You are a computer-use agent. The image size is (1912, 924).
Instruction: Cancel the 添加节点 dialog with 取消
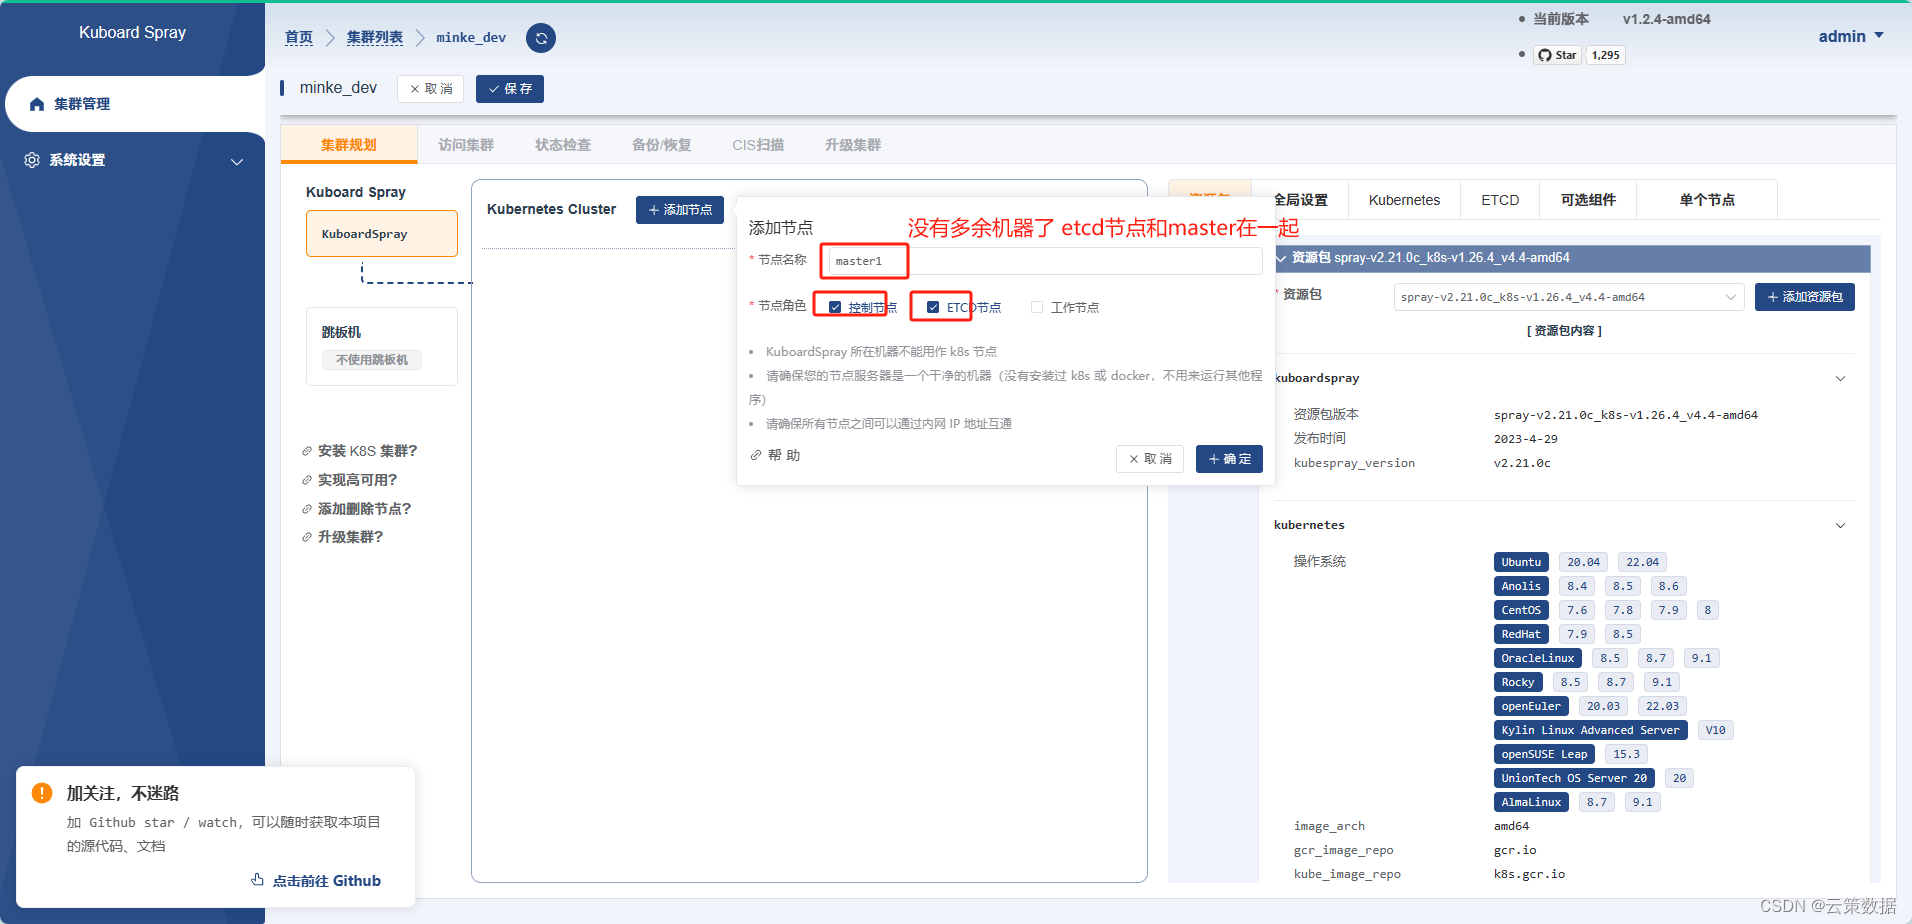coord(1150,459)
